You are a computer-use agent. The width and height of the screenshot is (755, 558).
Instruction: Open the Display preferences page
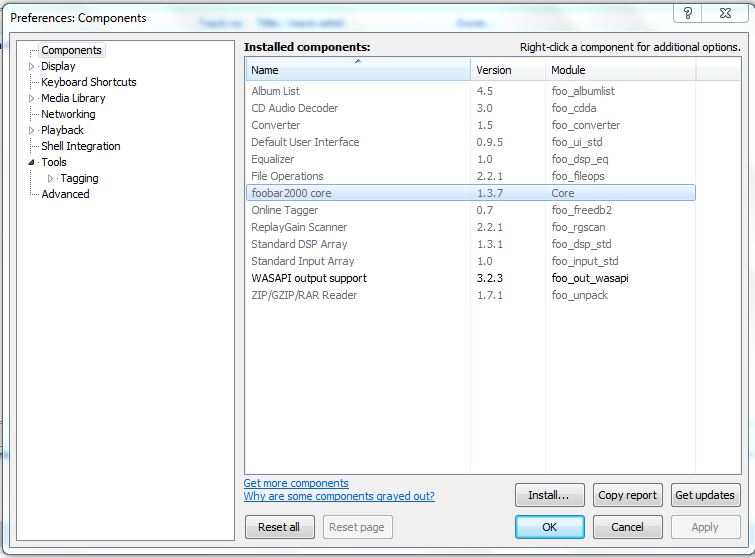tap(58, 66)
